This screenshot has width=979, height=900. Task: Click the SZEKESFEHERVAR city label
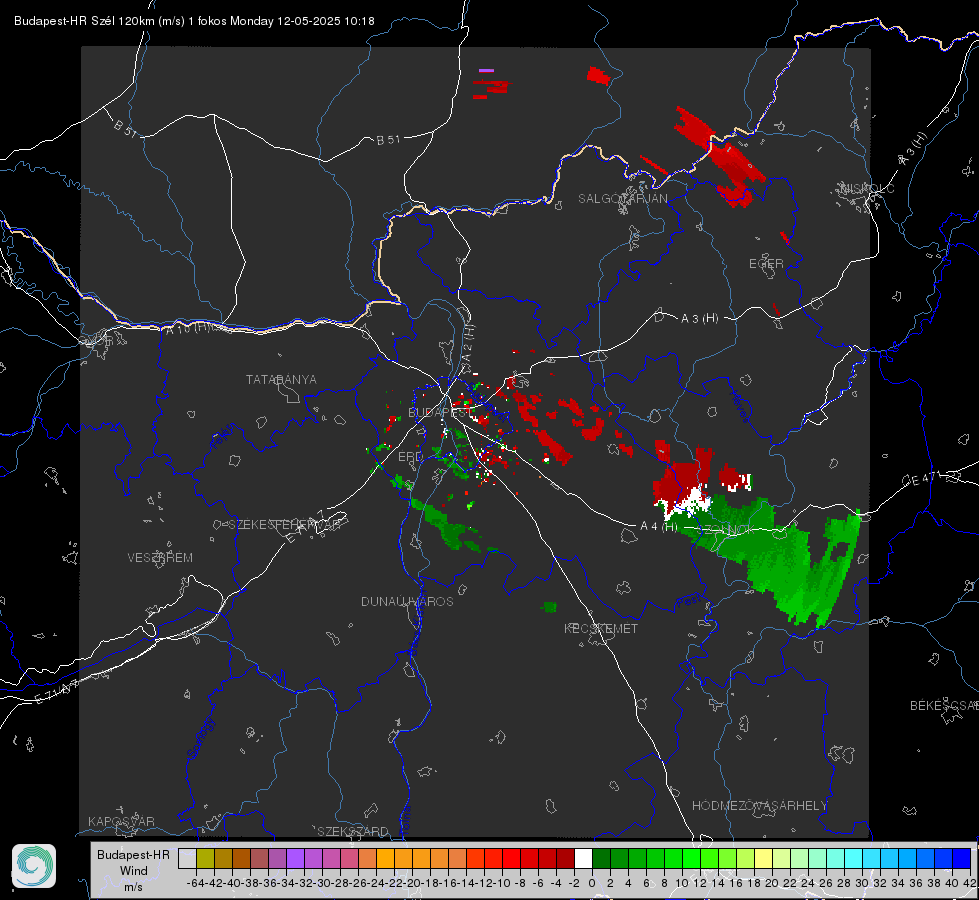284,525
